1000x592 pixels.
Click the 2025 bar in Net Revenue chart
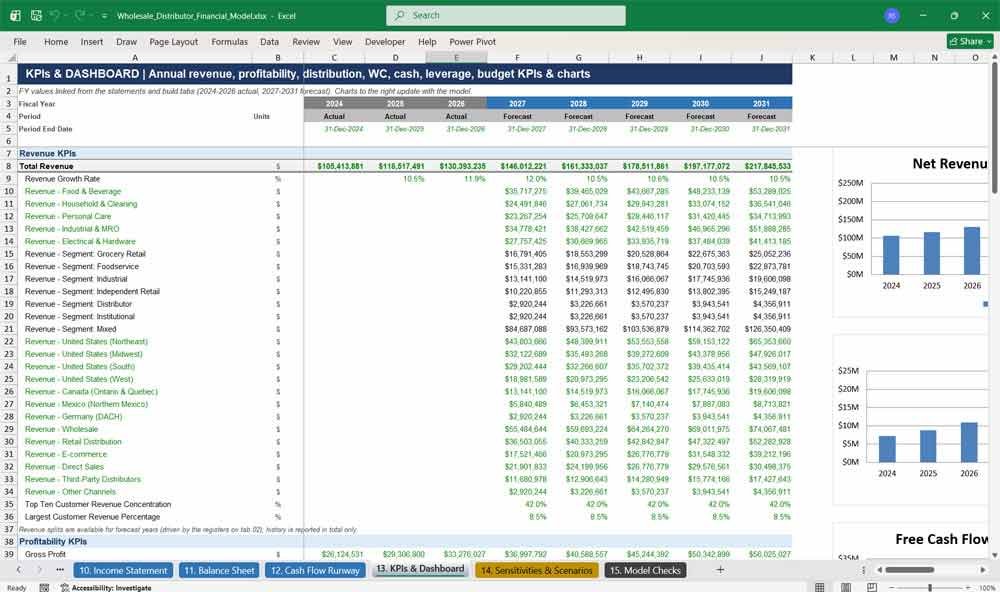932,253
